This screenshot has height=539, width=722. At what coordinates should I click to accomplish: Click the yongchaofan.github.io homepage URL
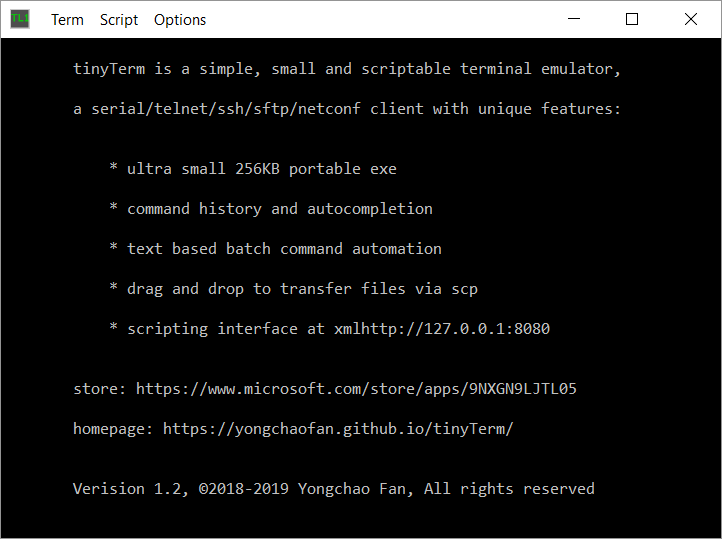click(x=338, y=429)
